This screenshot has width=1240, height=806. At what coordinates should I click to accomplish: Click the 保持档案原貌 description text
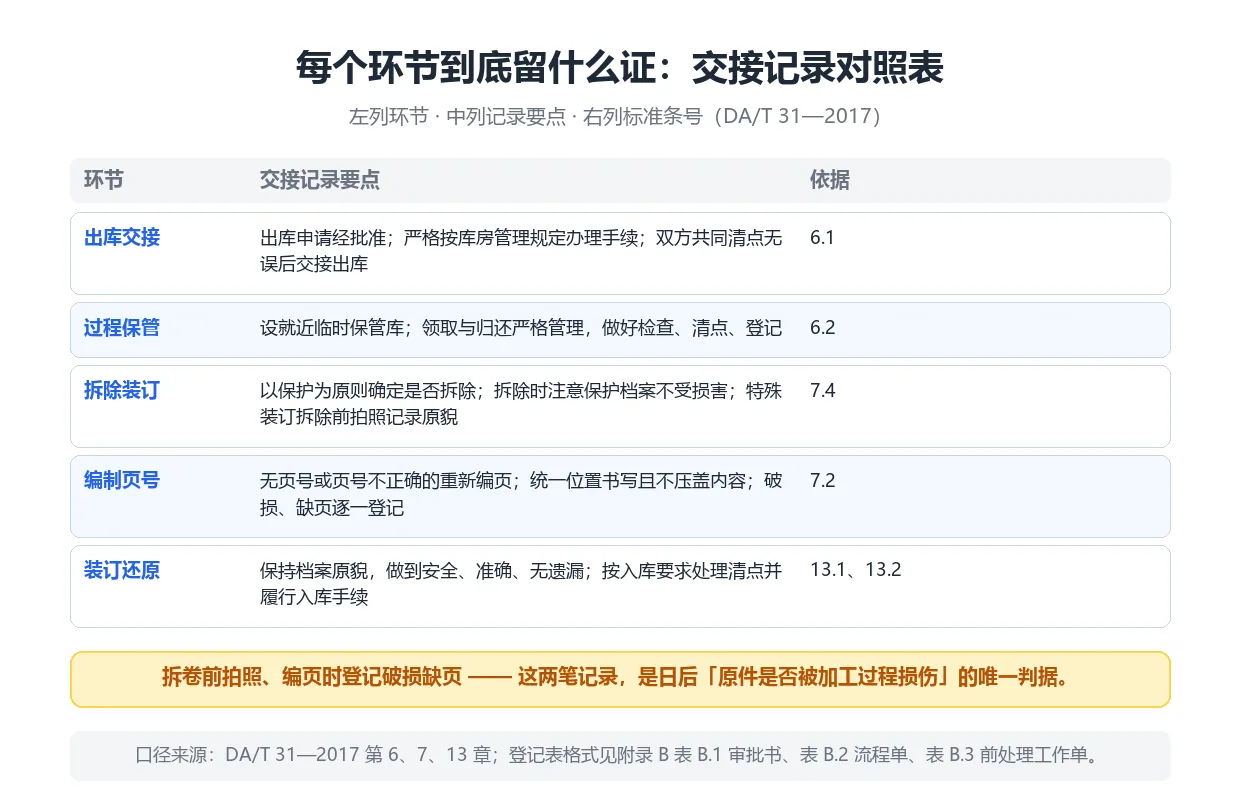pyautogui.click(x=522, y=584)
